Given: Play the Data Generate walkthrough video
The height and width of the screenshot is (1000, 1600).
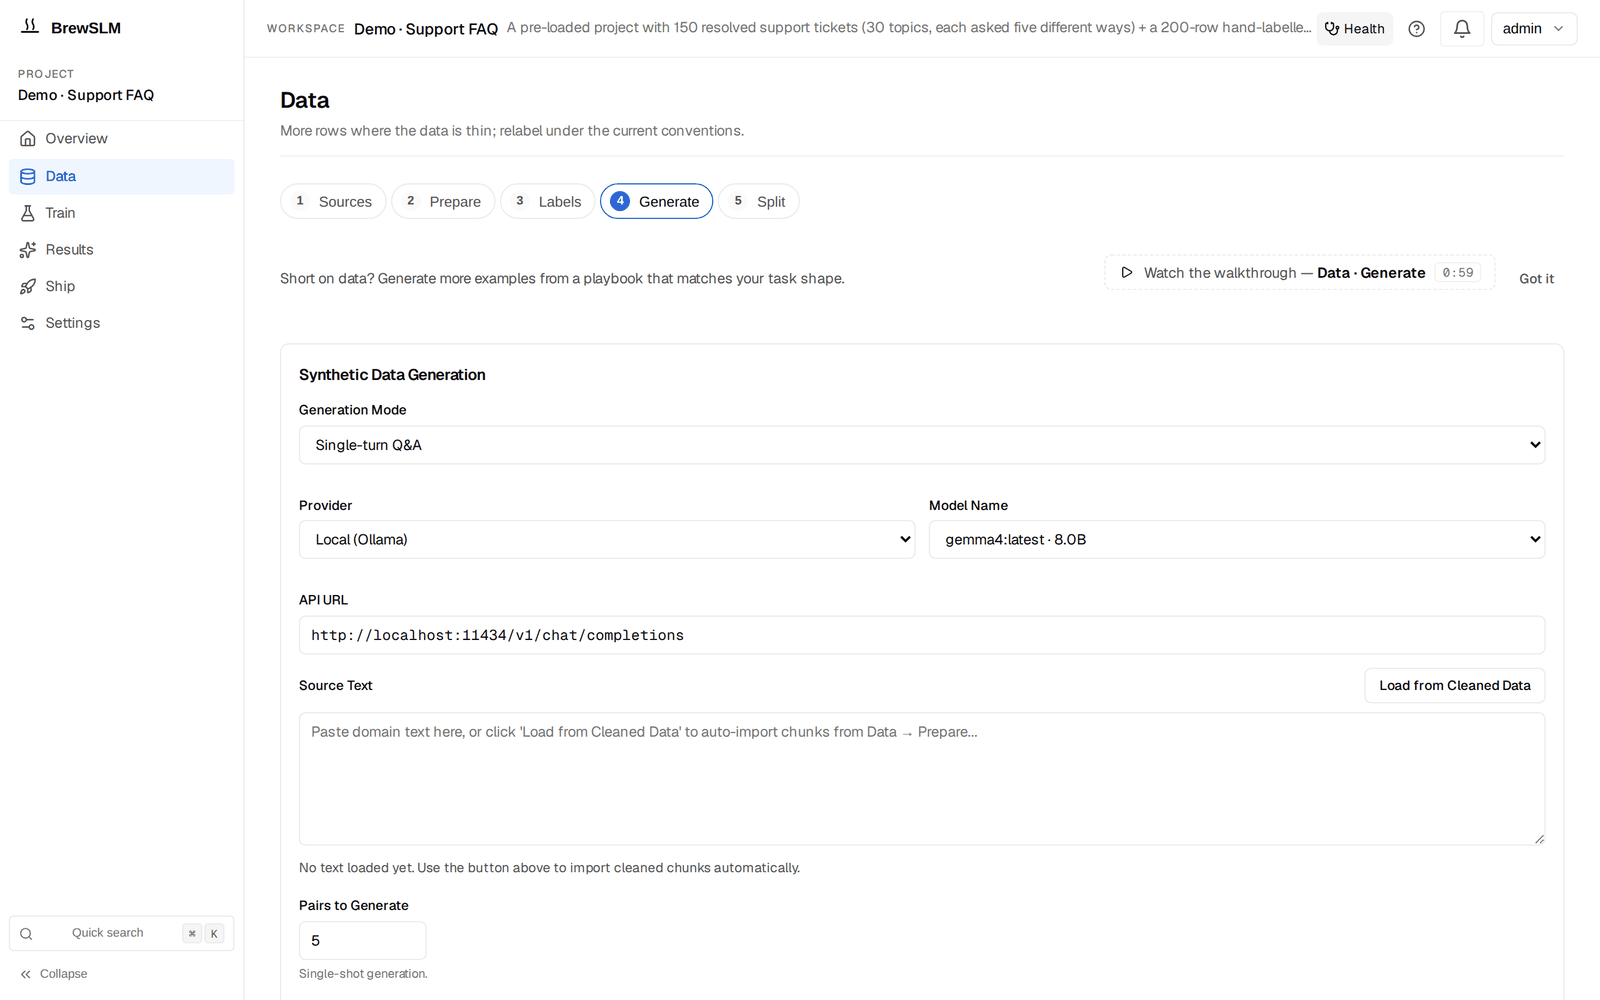Looking at the screenshot, I should point(1299,273).
